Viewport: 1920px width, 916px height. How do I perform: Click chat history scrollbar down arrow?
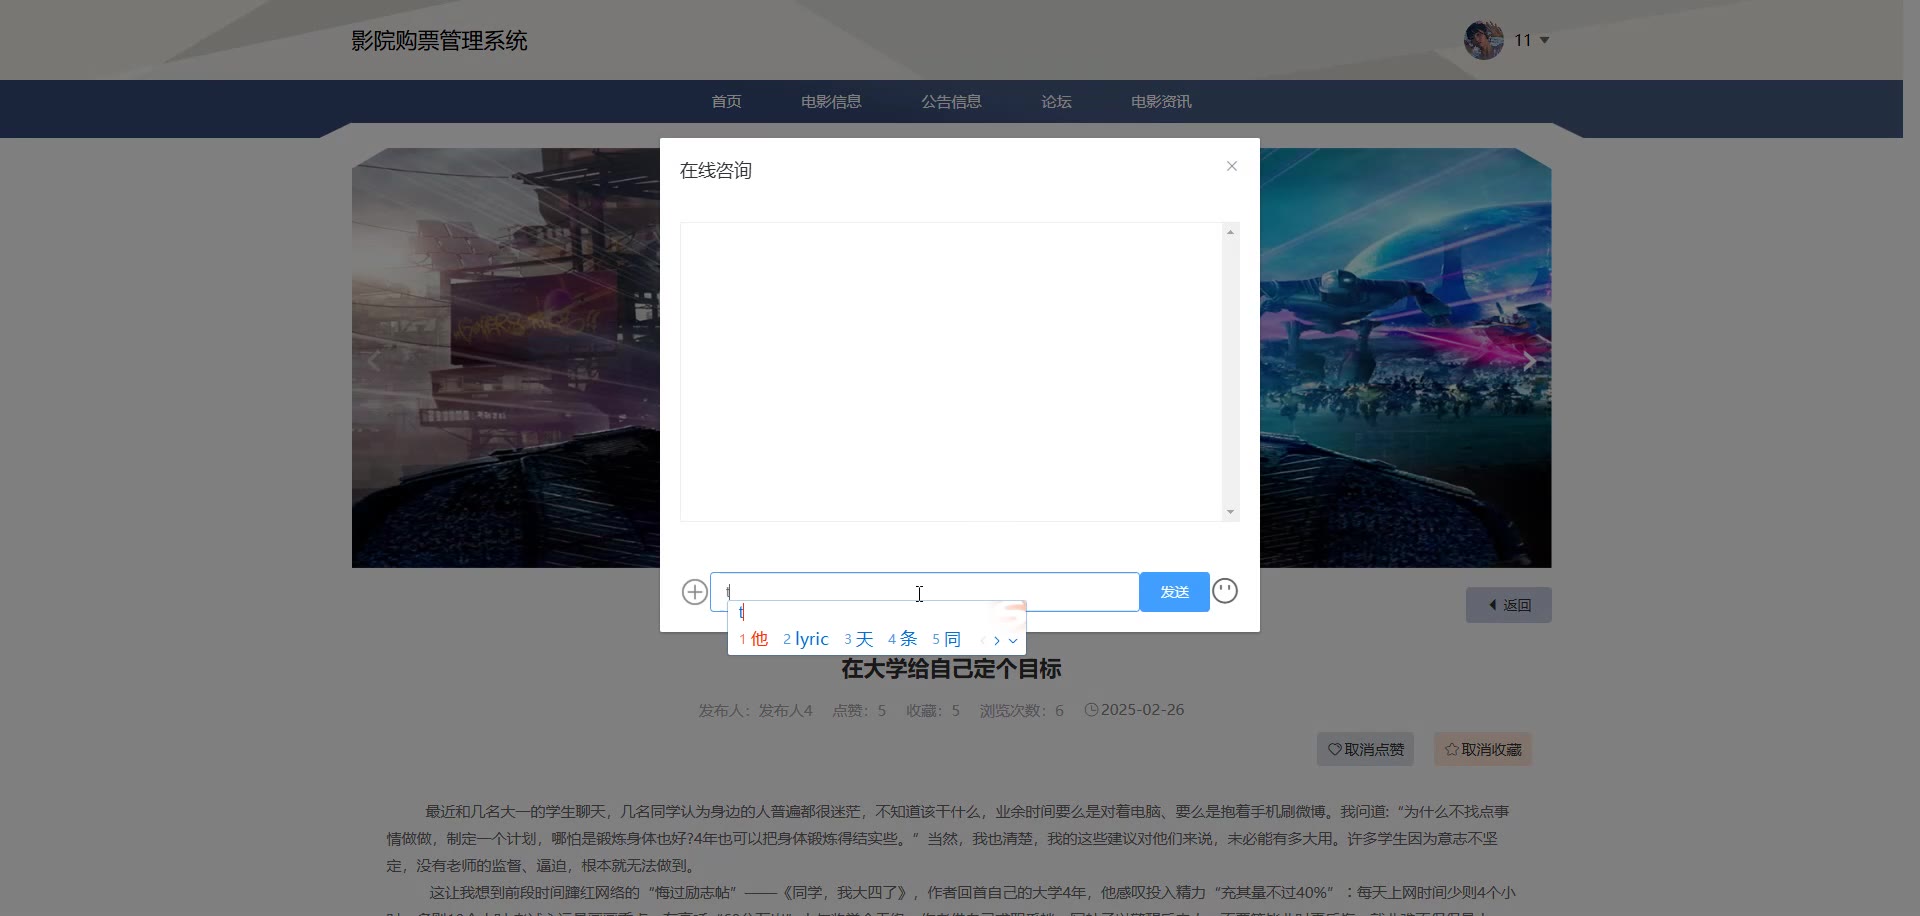click(x=1230, y=512)
